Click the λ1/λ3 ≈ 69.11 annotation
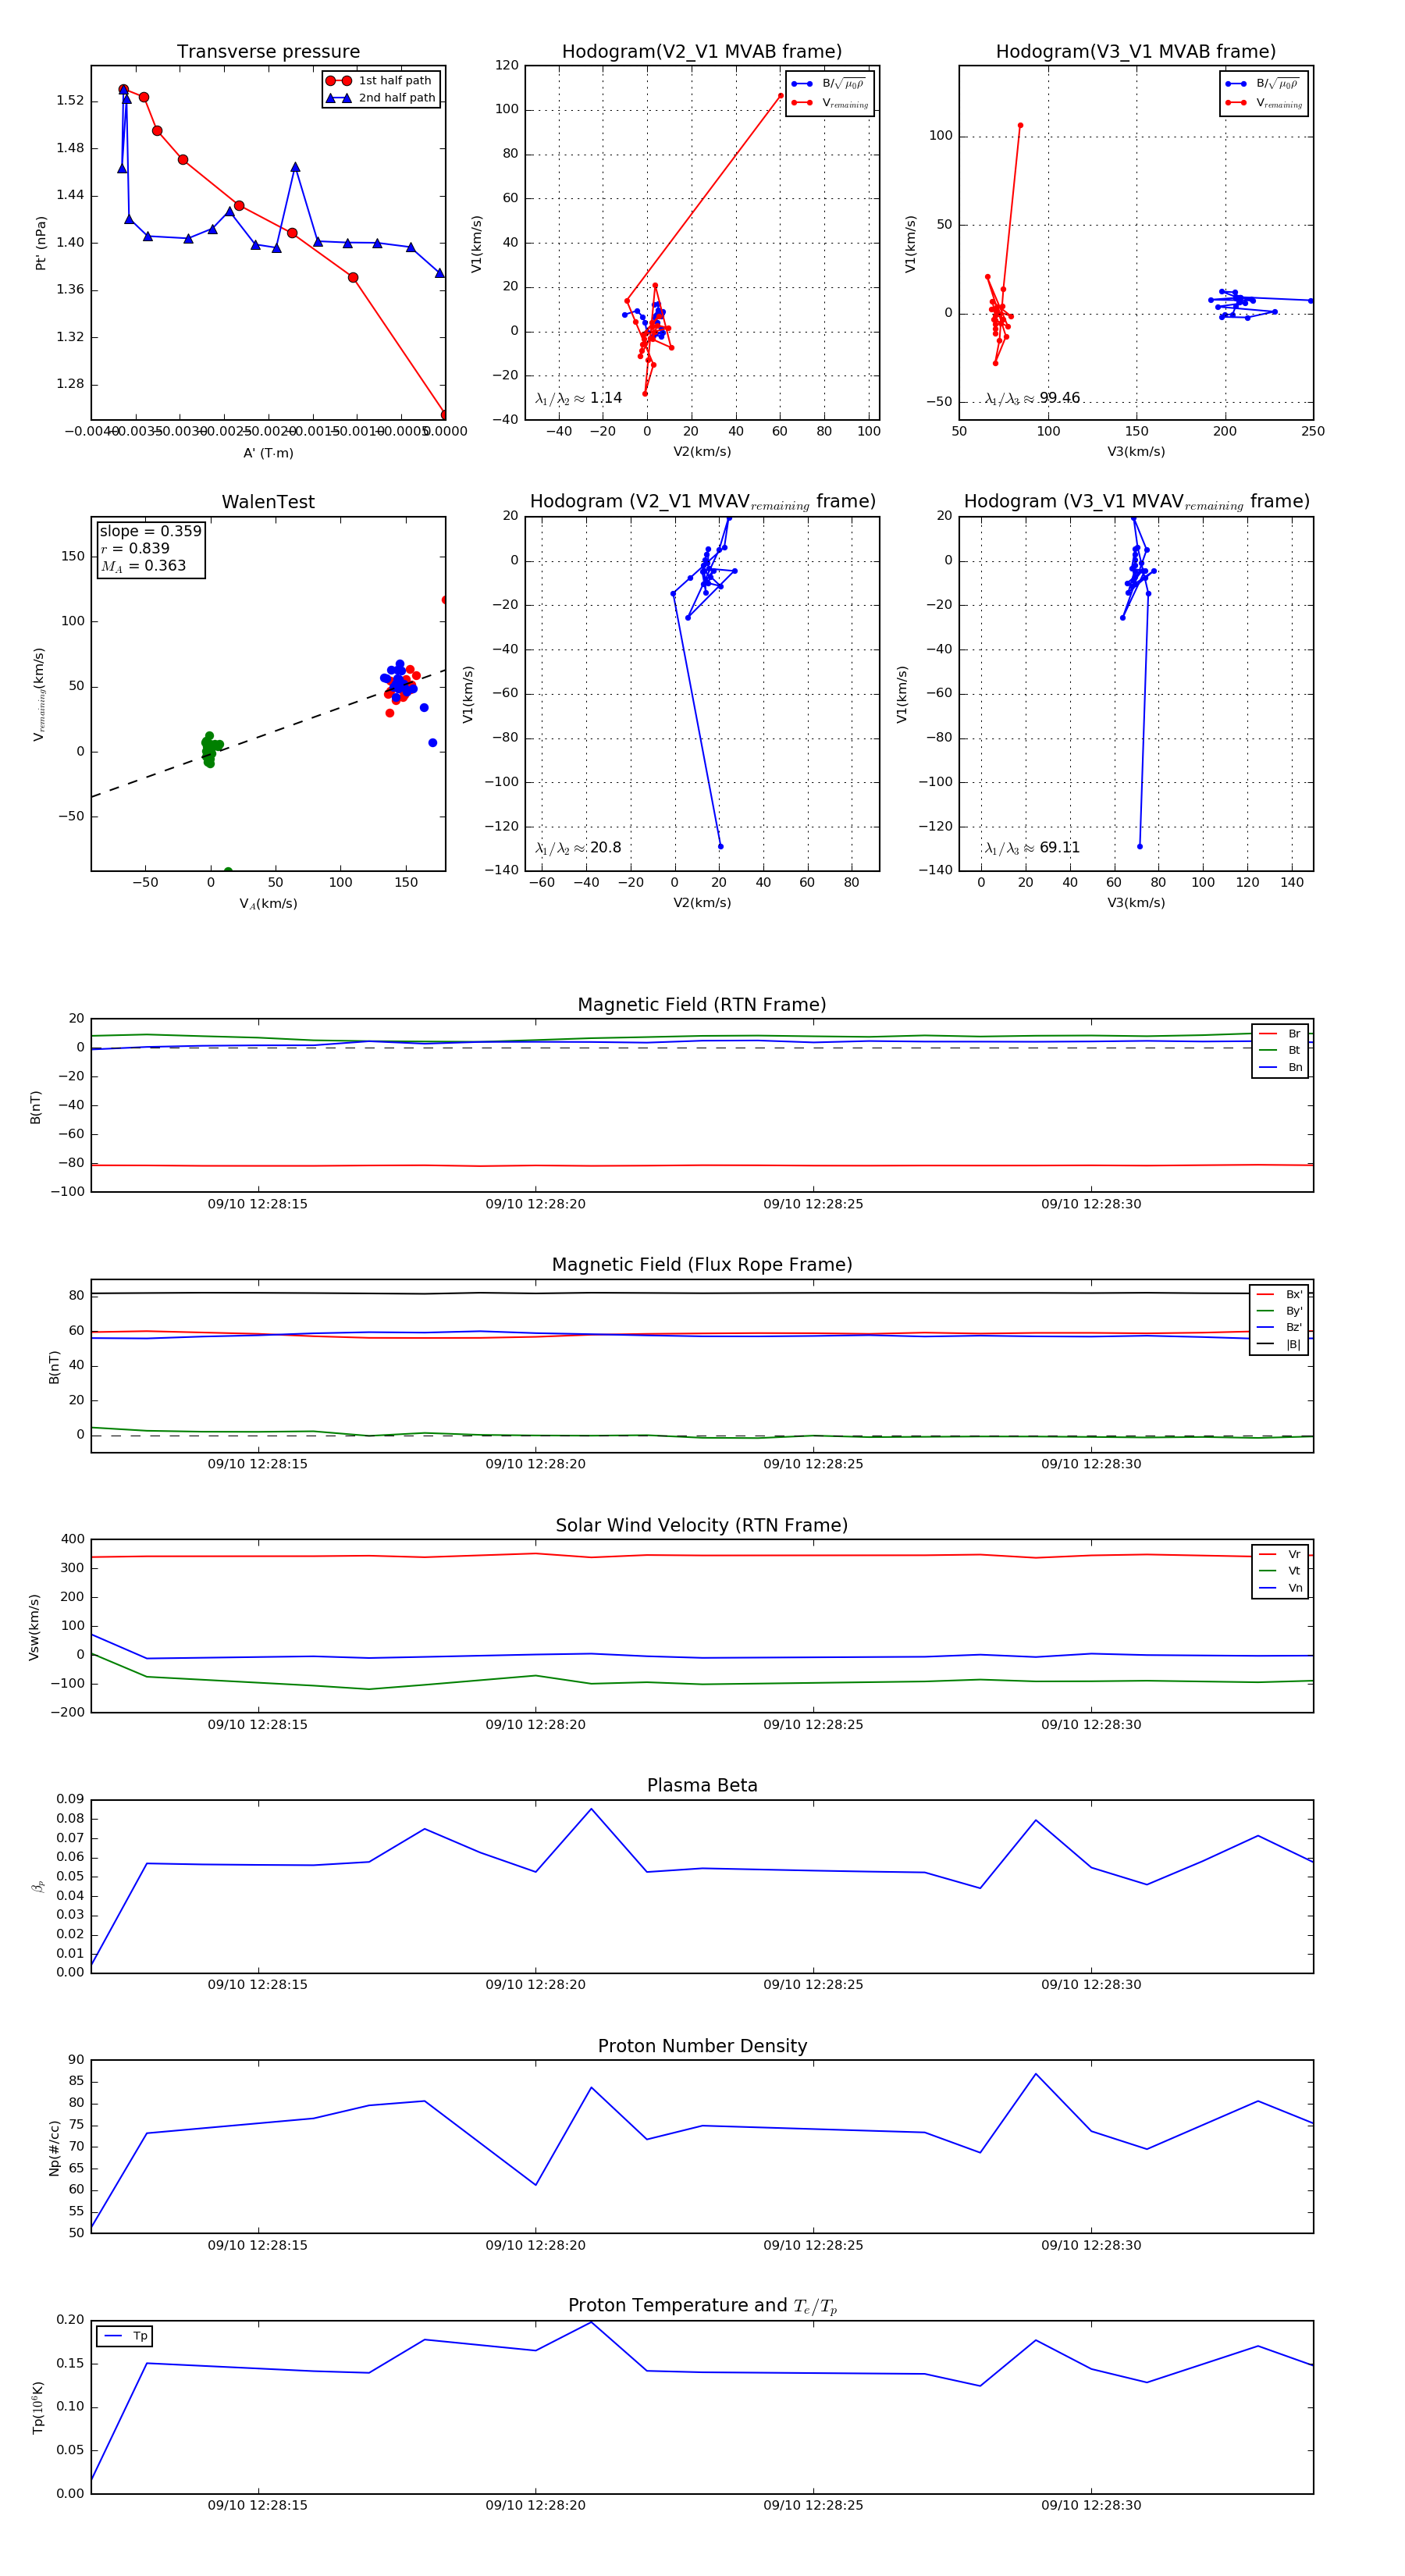Viewport: 1405px width, 2576px height. pos(1032,848)
